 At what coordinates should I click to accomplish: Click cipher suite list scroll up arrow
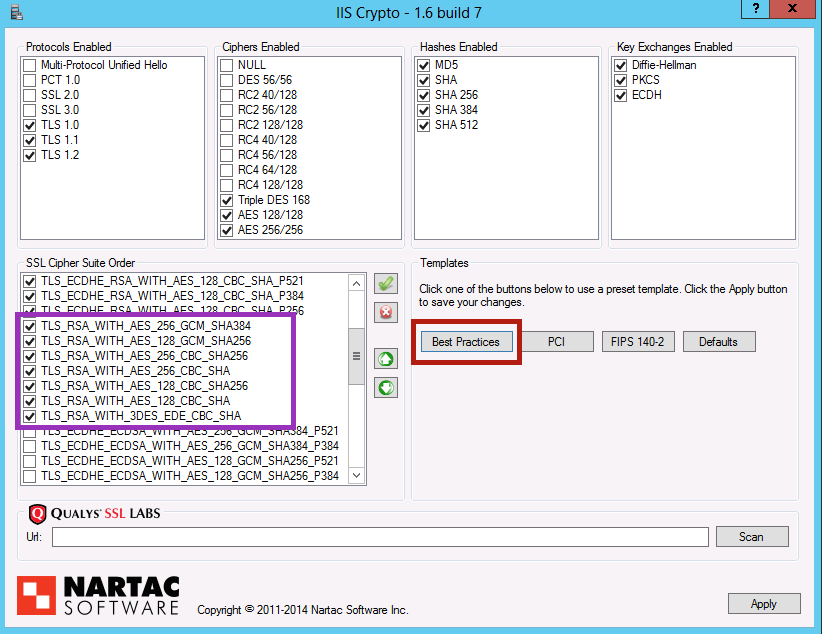[x=356, y=284]
